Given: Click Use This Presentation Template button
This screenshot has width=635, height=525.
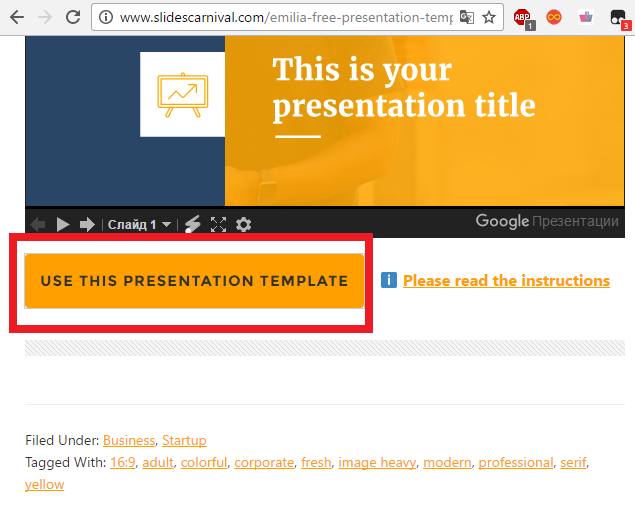Looking at the screenshot, I should click(x=194, y=281).
